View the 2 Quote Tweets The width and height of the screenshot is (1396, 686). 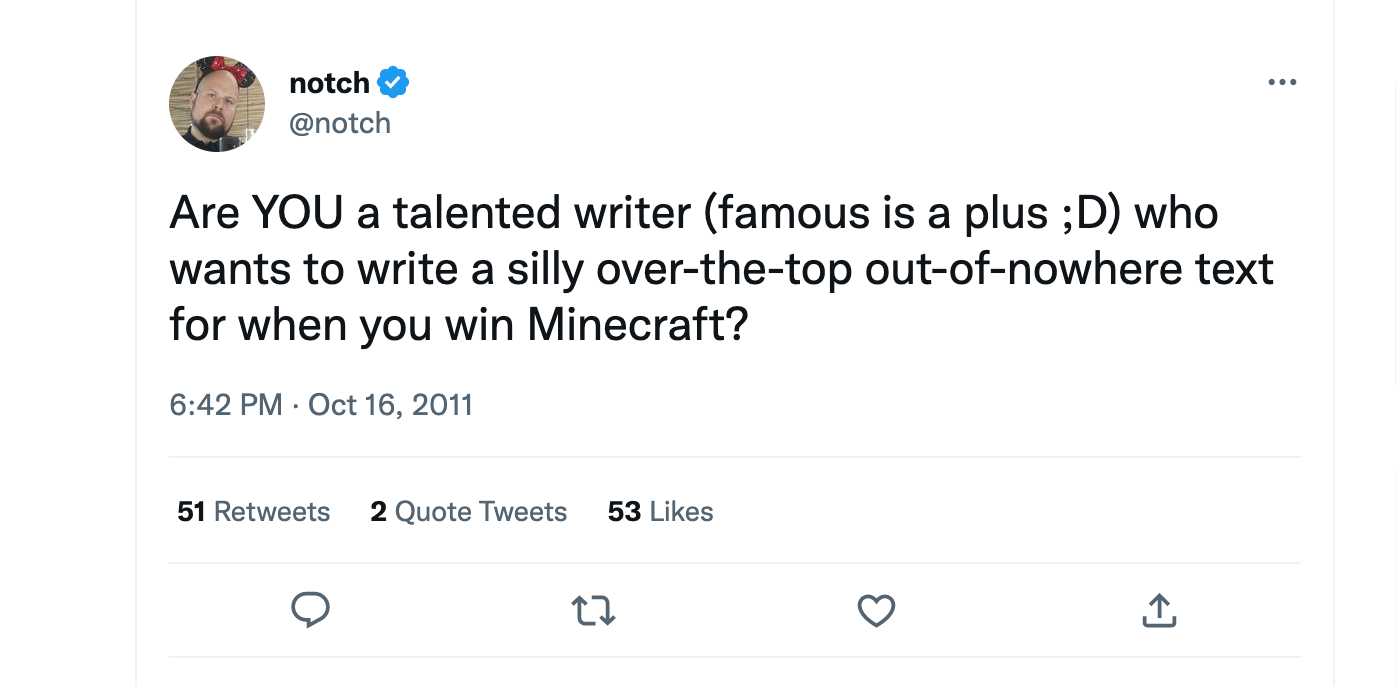[x=468, y=511]
